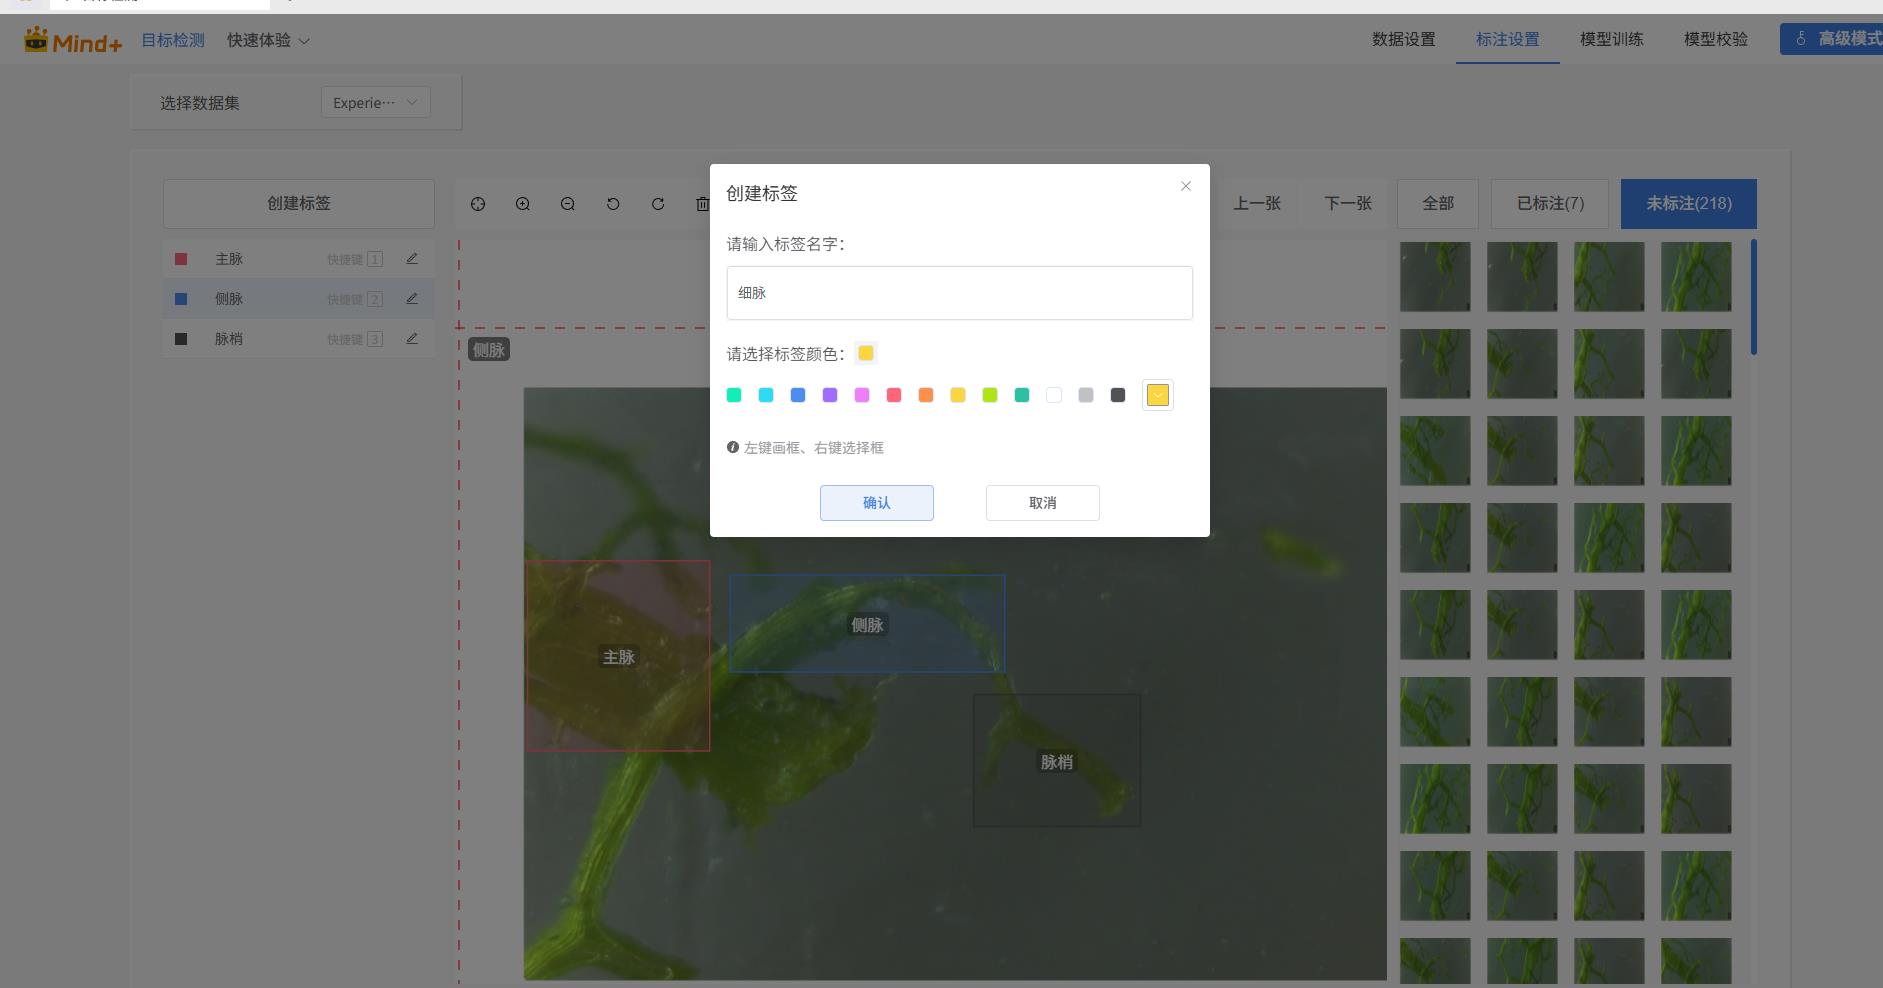
Task: Click the crosshair reset view icon
Action: click(478, 204)
